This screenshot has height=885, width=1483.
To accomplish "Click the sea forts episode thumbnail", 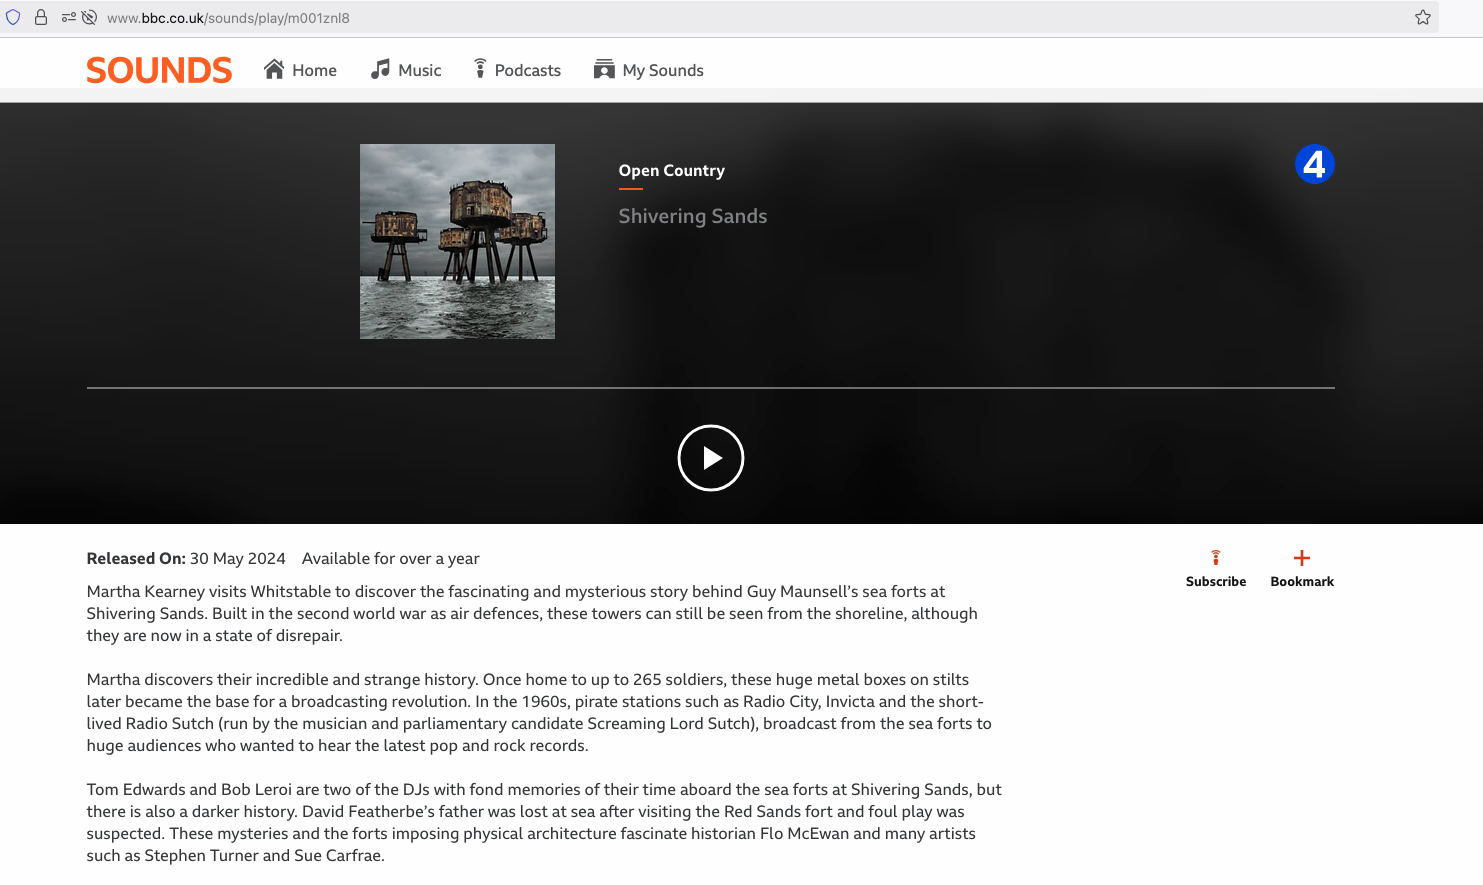I will coord(457,241).
